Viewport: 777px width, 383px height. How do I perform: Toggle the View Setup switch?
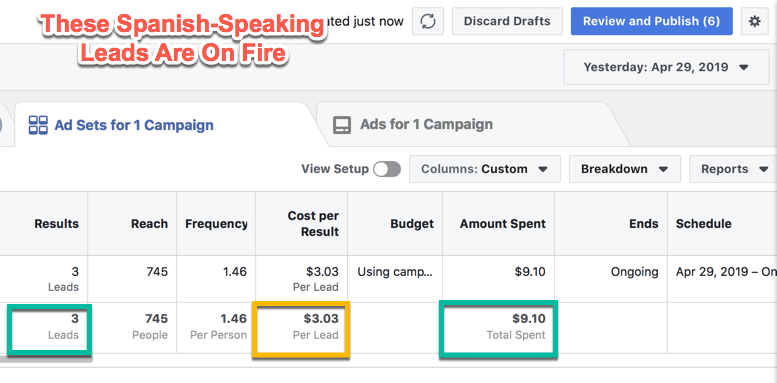(387, 169)
